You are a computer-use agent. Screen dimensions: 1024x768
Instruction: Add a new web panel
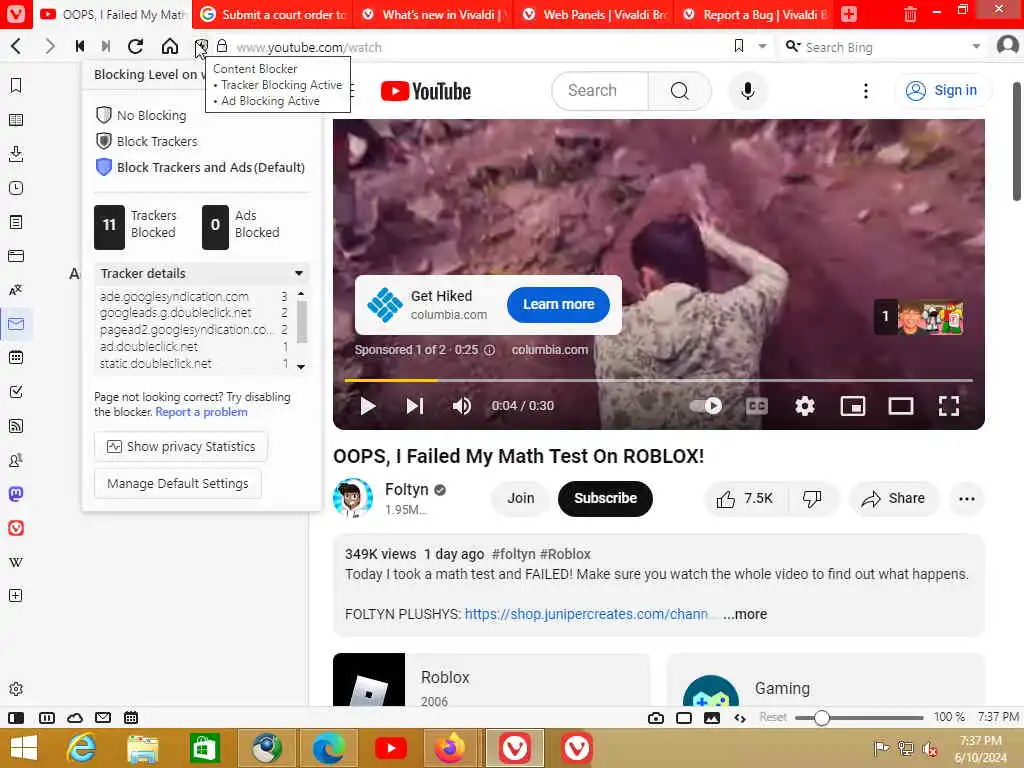tap(16, 596)
